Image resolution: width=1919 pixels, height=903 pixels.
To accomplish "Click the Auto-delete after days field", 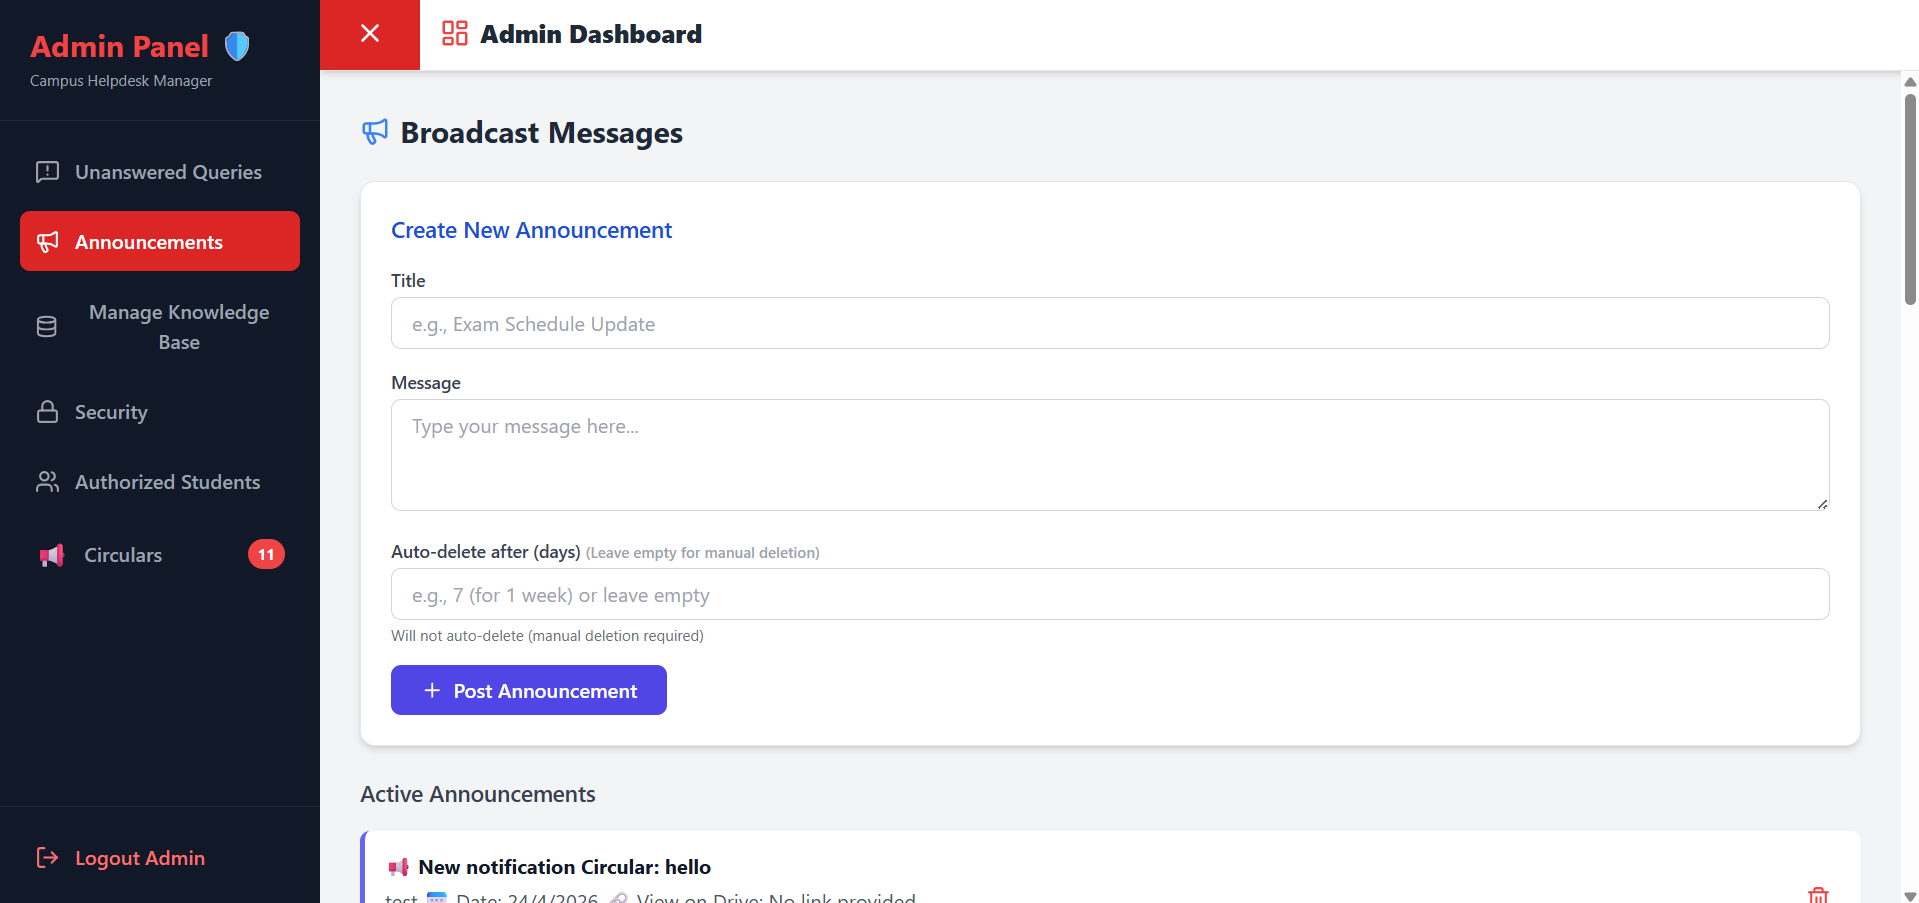I will click(x=1110, y=595).
